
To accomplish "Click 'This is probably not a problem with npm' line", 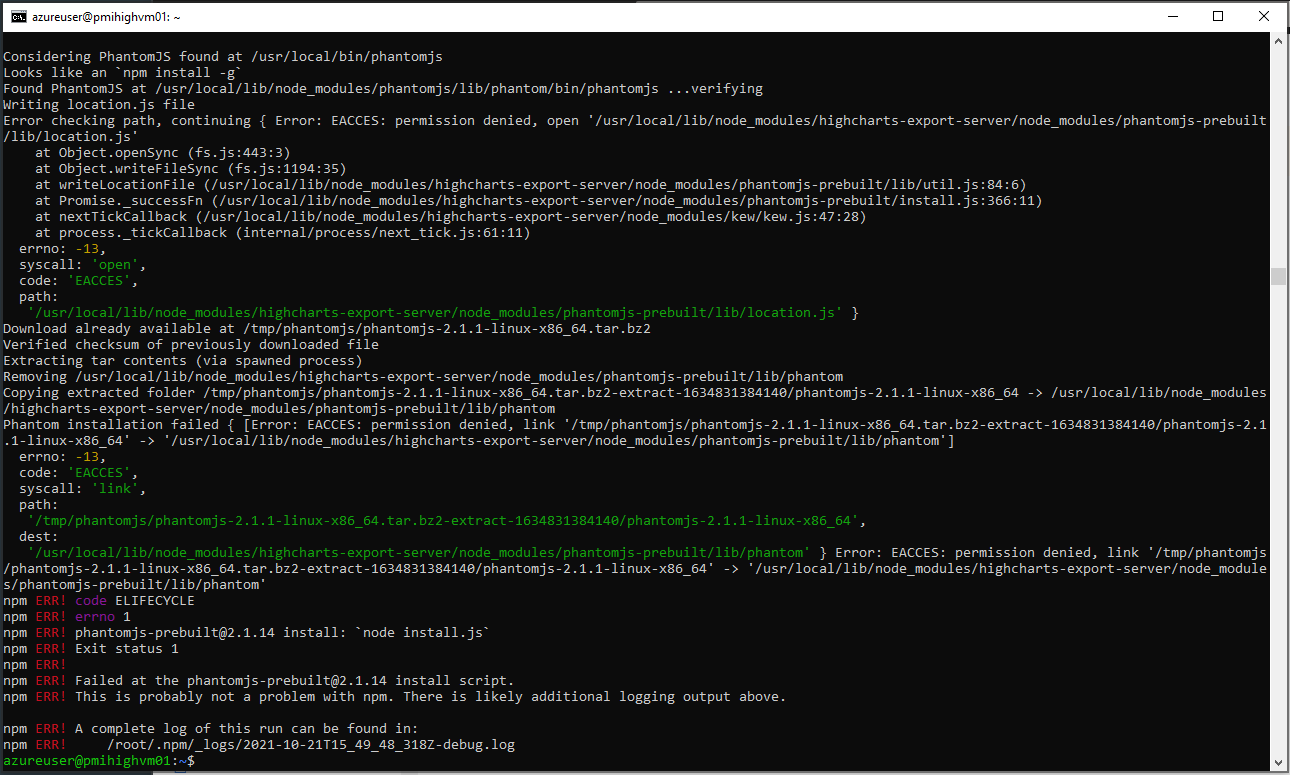I will click(395, 697).
